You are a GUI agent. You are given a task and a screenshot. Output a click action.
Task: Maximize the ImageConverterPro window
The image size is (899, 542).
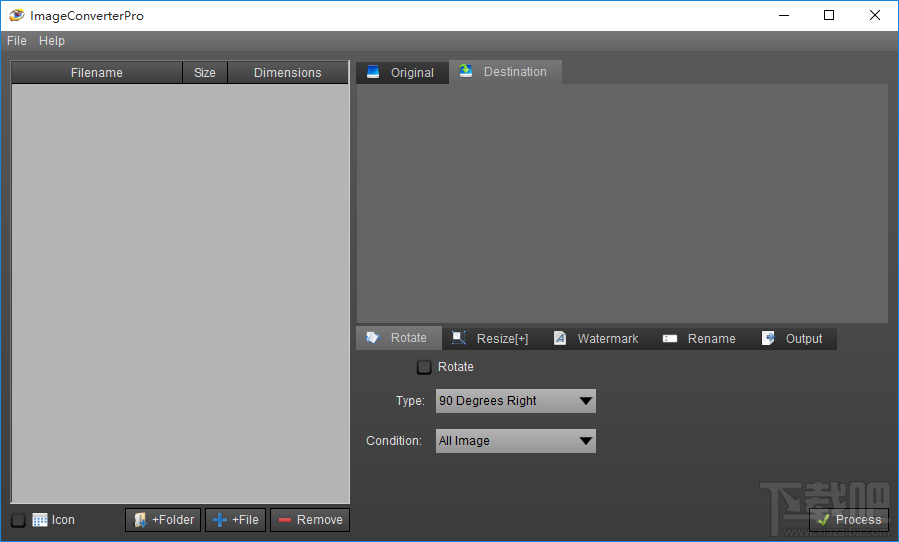click(x=829, y=15)
